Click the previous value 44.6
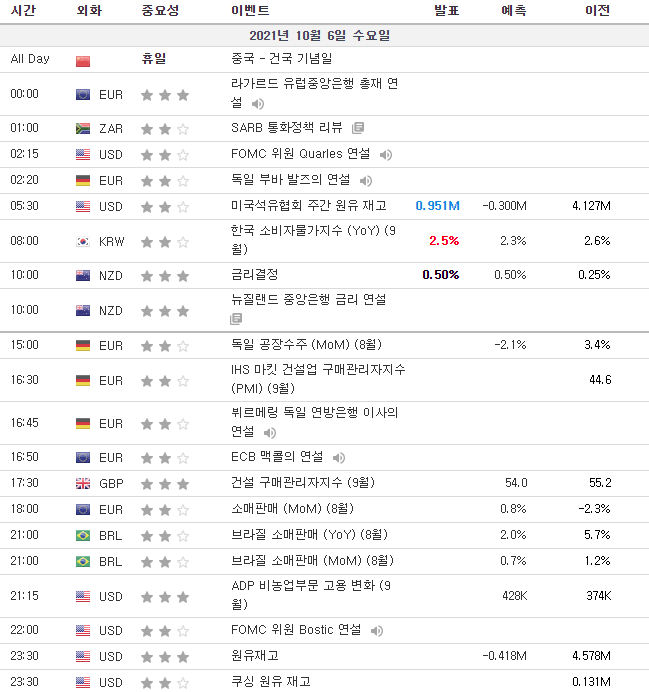This screenshot has height=692, width=649. (600, 380)
